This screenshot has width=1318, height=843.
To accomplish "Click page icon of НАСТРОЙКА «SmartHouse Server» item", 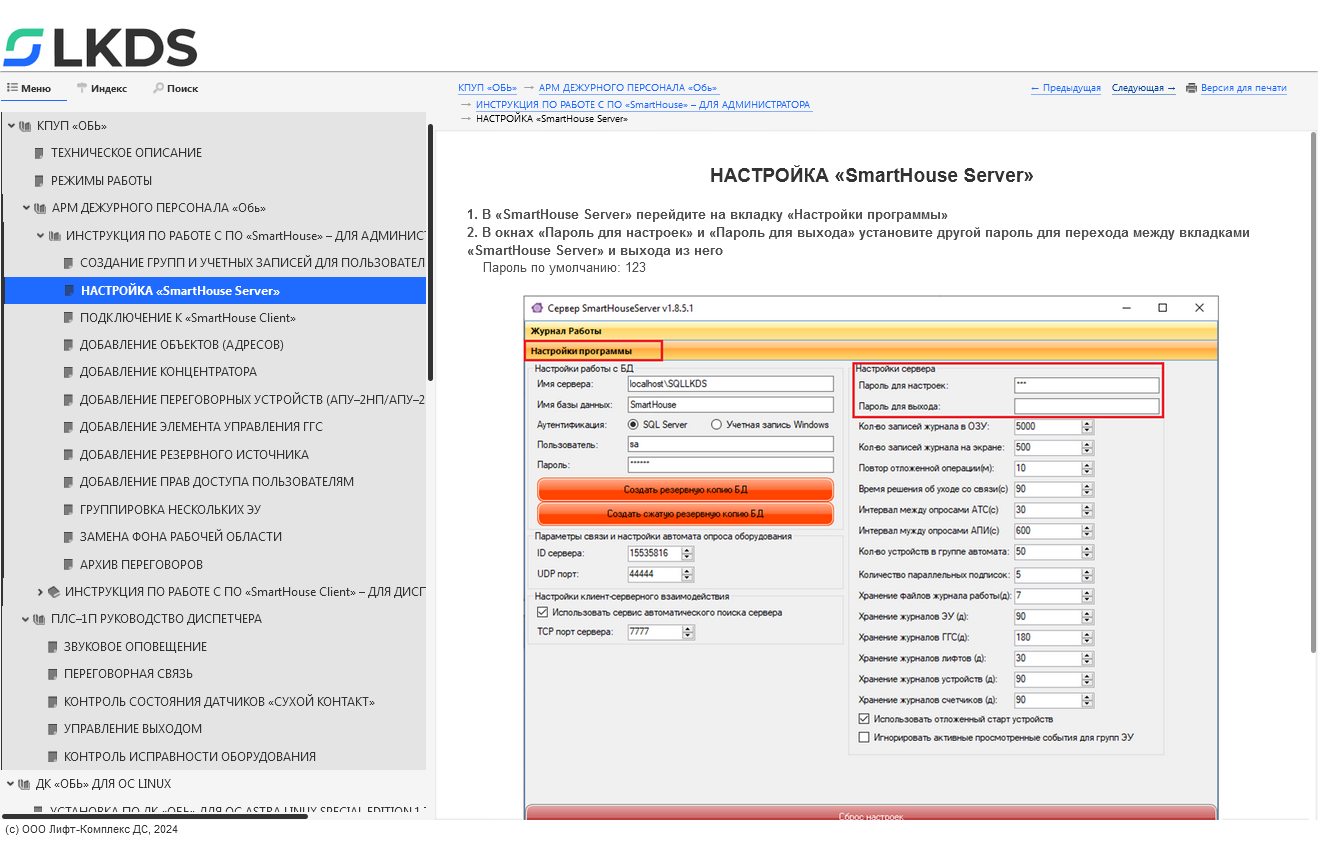I will click(69, 291).
